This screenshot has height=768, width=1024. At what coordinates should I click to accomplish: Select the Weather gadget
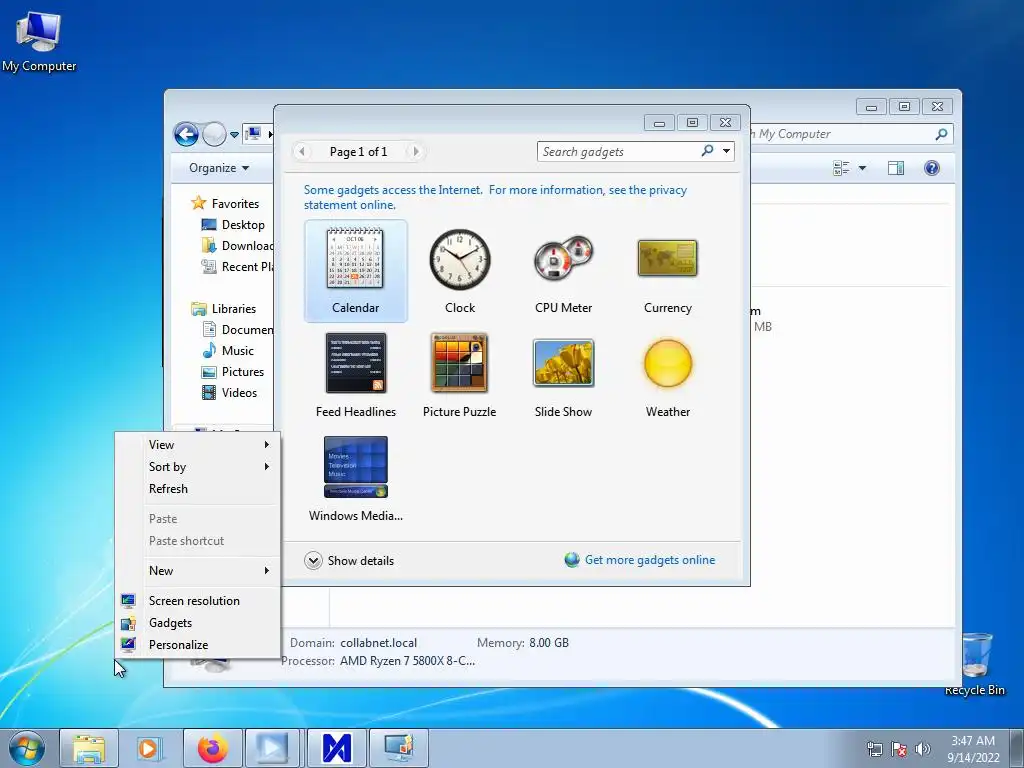click(x=667, y=375)
